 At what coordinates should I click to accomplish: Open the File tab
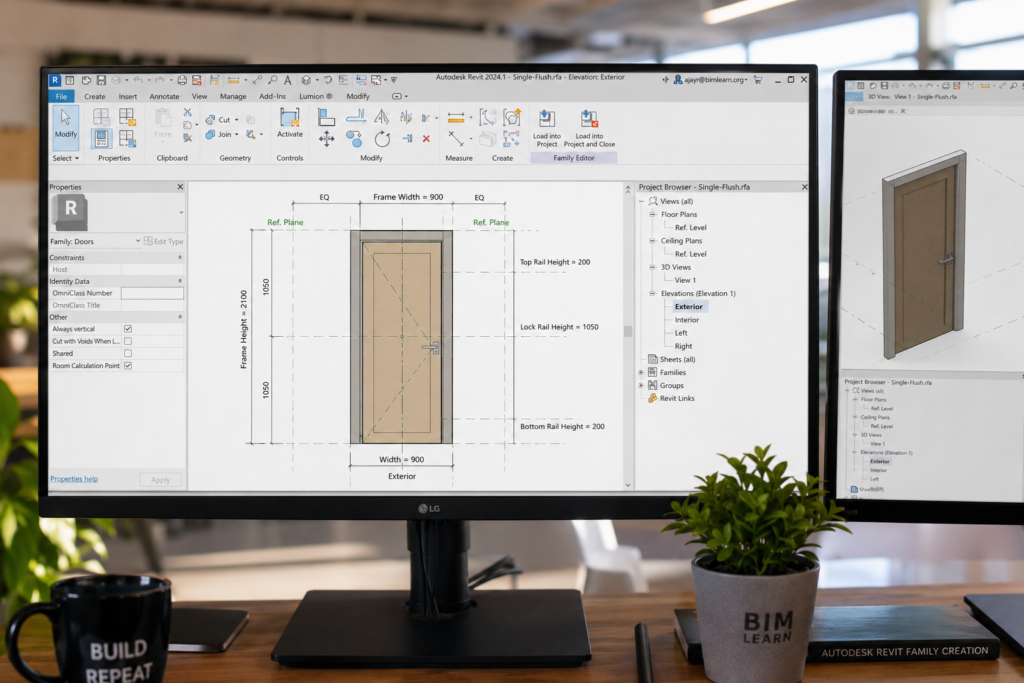coord(61,96)
